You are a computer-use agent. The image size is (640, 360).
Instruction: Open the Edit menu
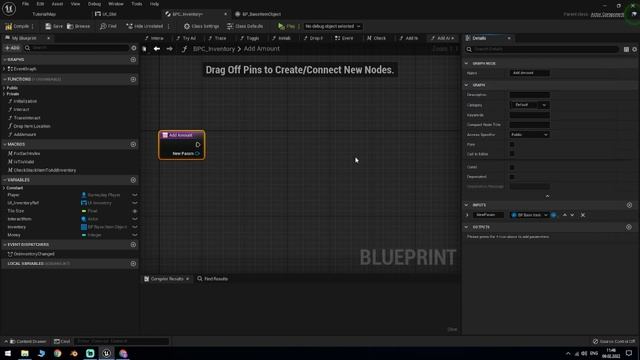point(40,4)
